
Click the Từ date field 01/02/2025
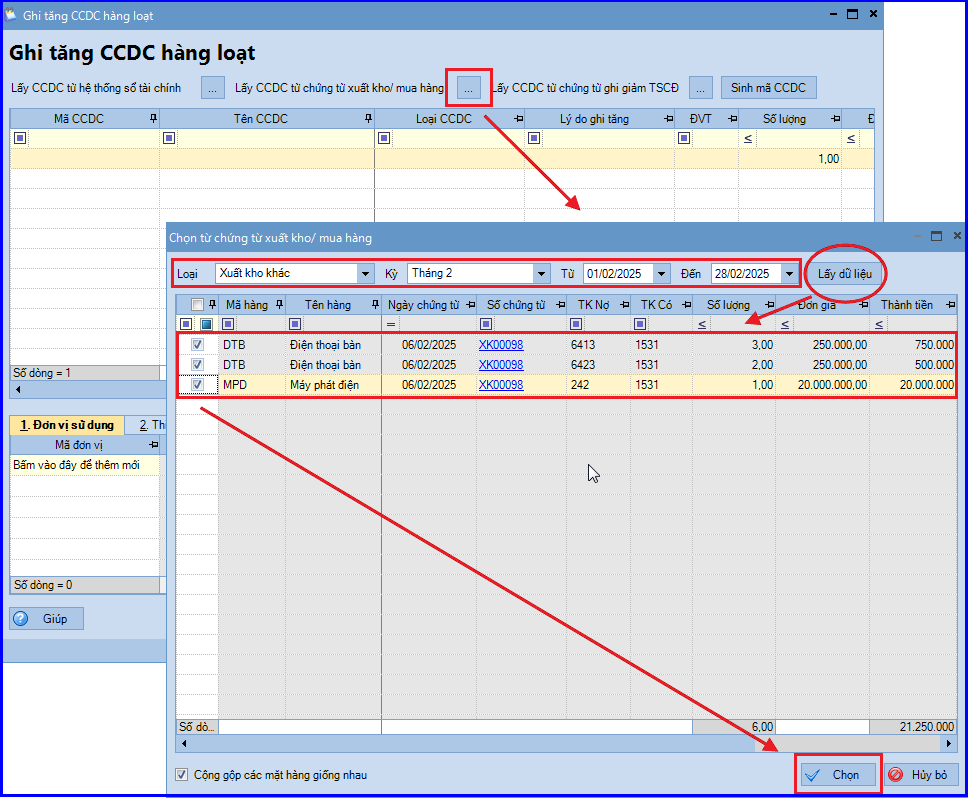tap(618, 273)
